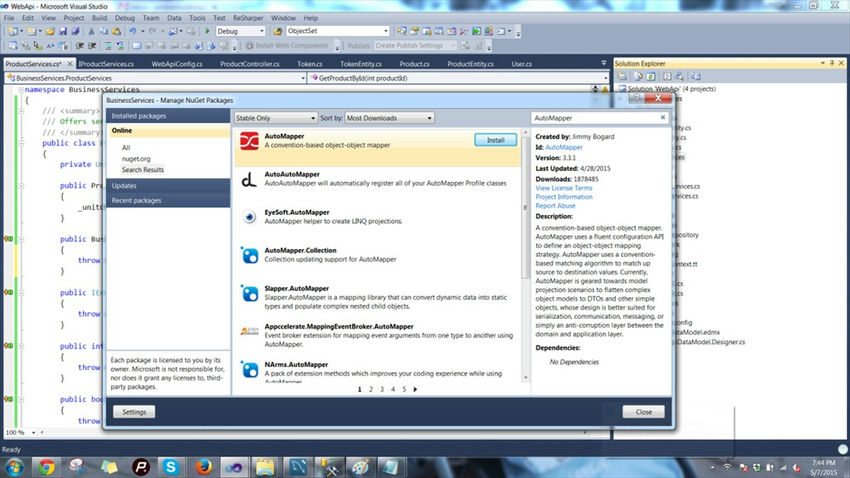Screen dimensions: 850x478
Task: Open the File Explorer taskbar icon
Action: (x=265, y=467)
